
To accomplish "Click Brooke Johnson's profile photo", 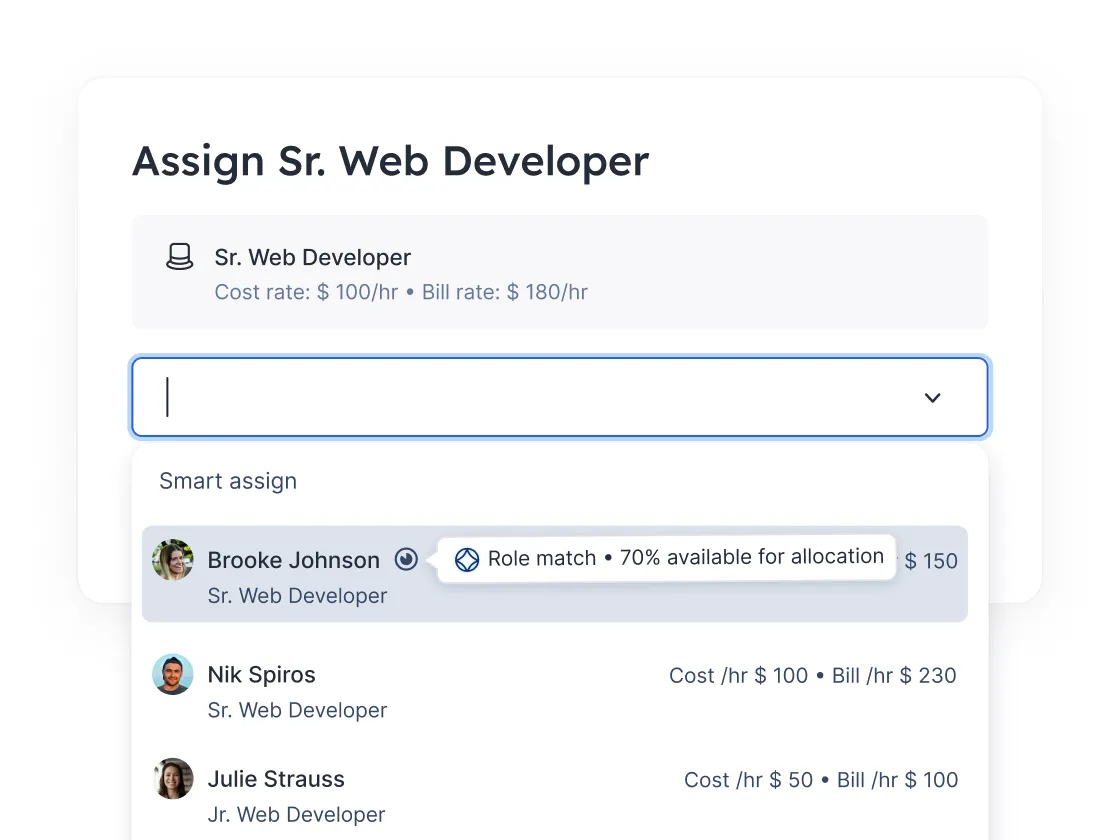I will coord(172,560).
